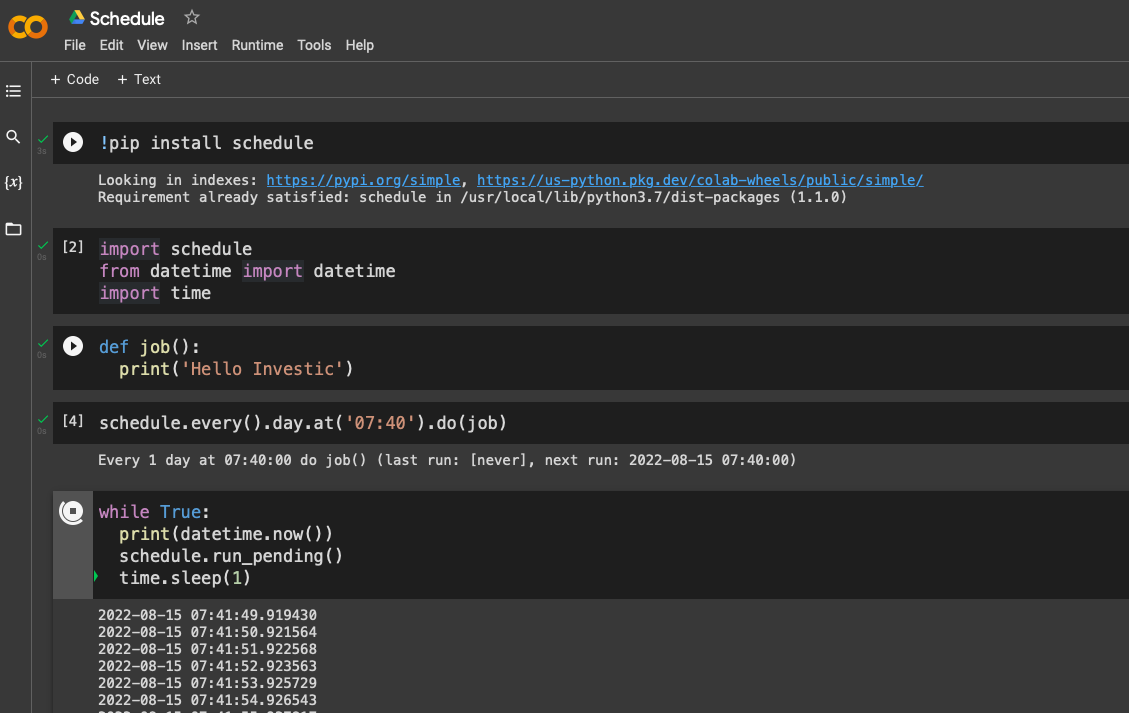Click the Colab logo to go home
Viewport: 1129px width, 713px height.
tap(28, 28)
